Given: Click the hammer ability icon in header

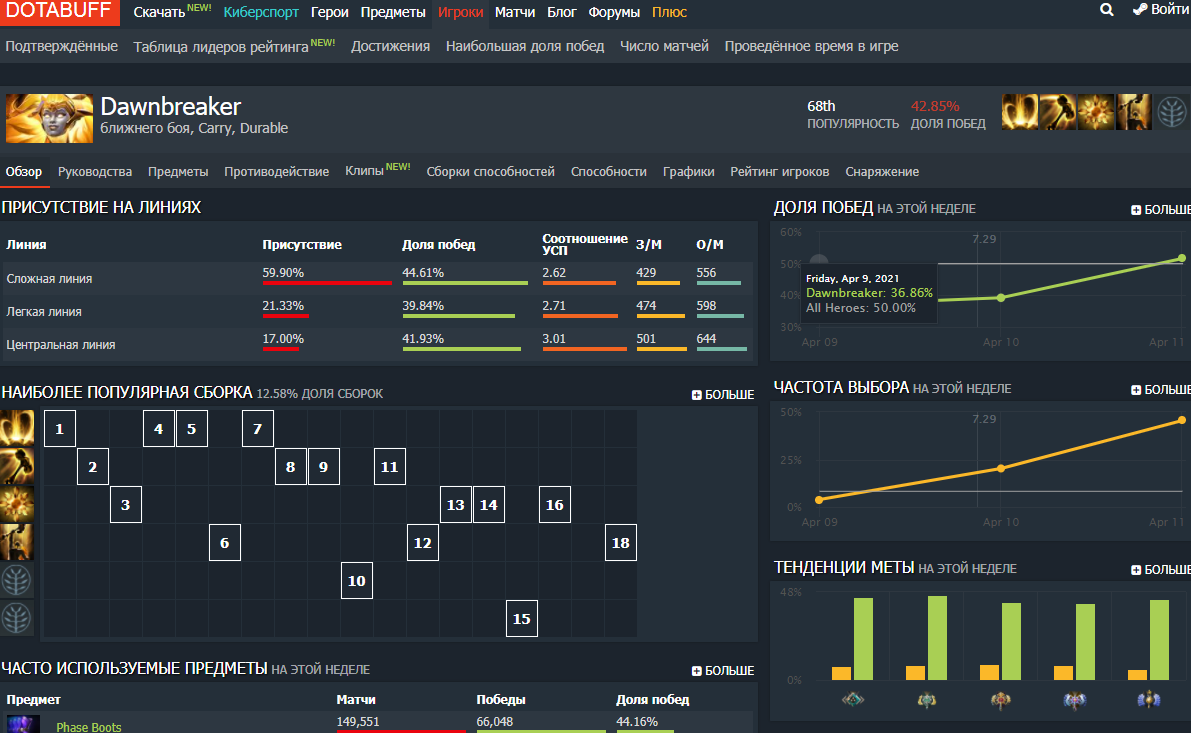Looking at the screenshot, I should coord(1057,112).
